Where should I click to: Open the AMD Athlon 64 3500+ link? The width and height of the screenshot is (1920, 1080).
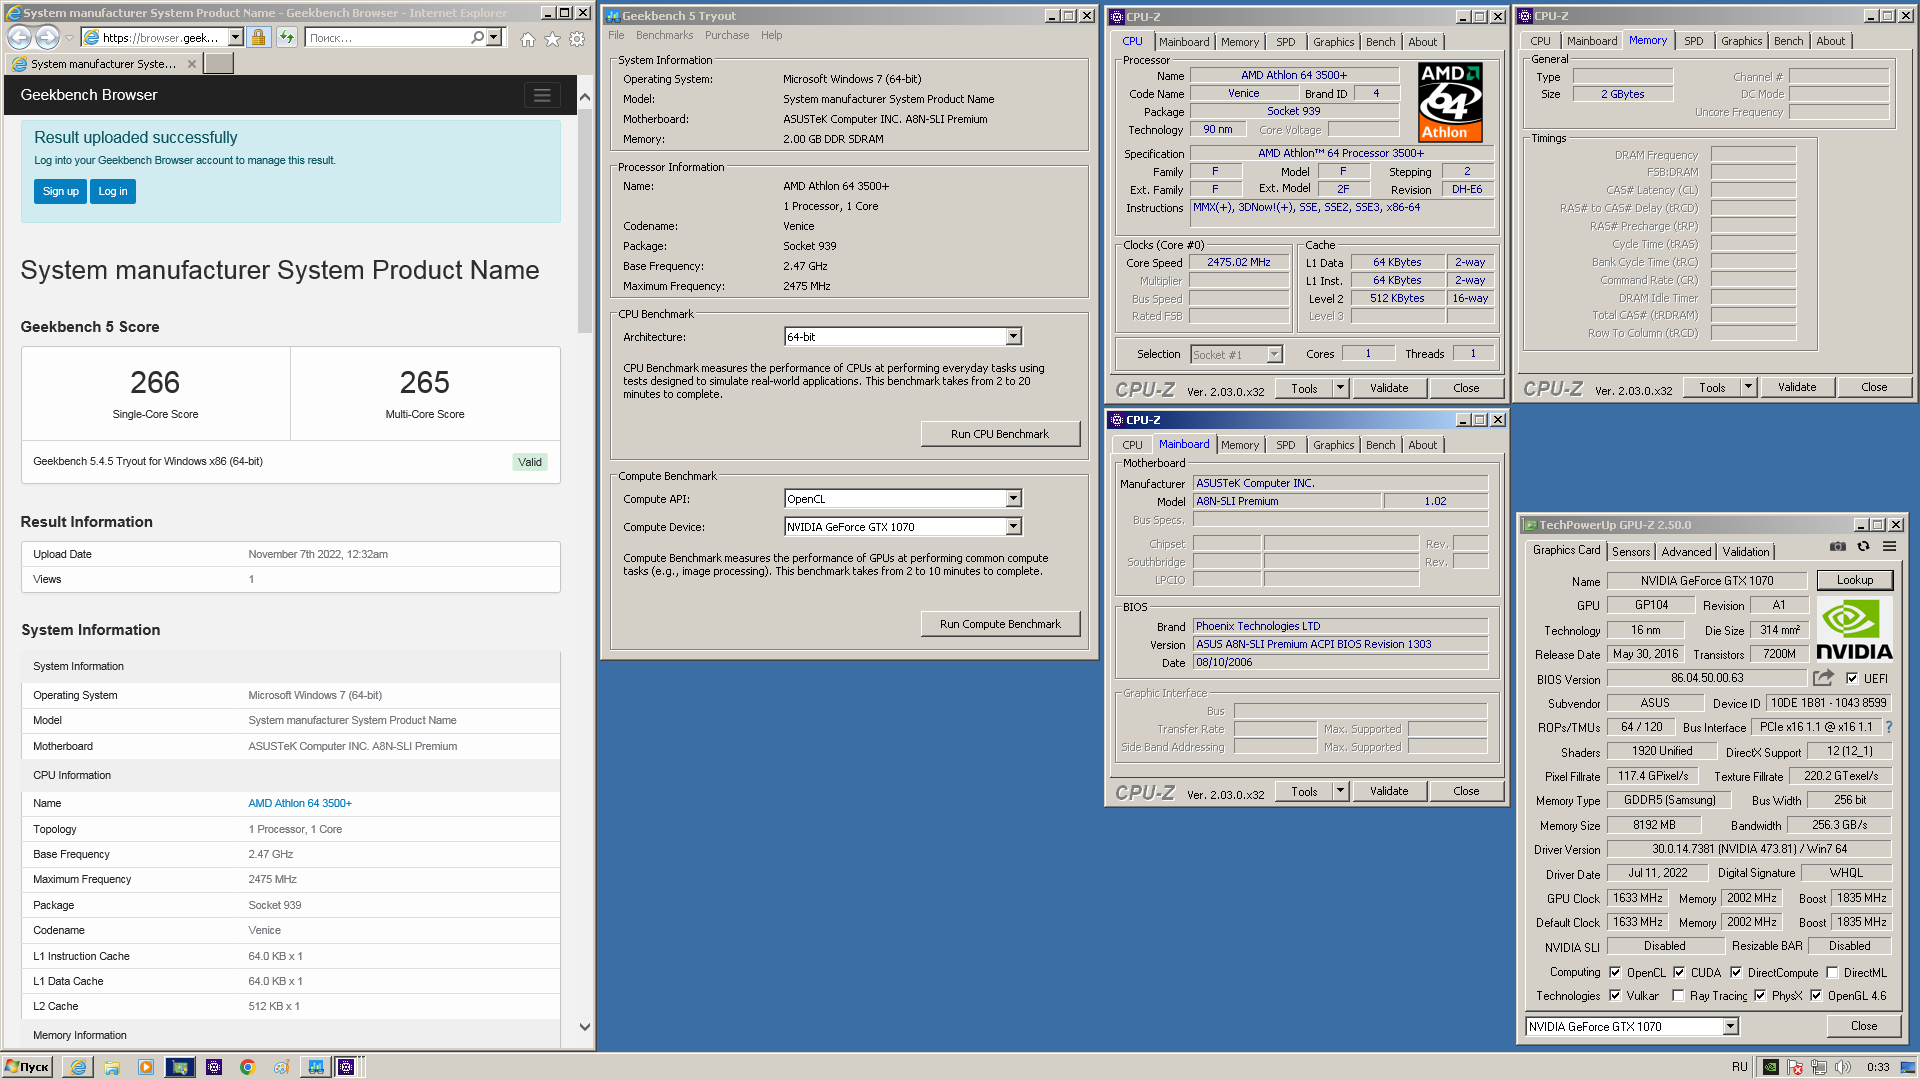(300, 804)
